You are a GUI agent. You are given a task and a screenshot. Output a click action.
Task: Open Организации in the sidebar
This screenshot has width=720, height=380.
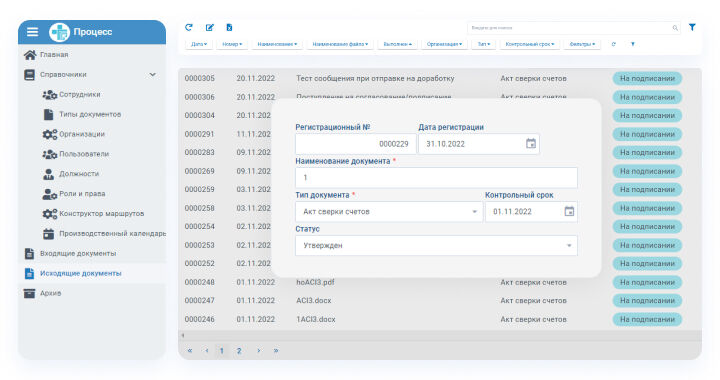(82, 134)
